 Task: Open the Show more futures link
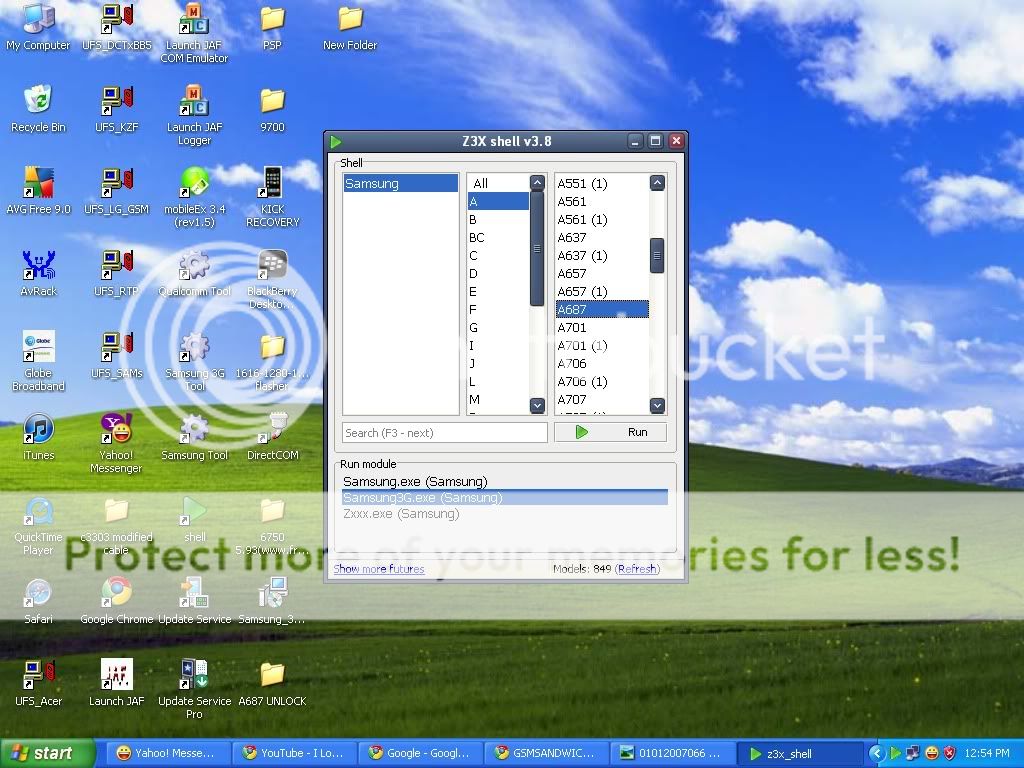379,569
